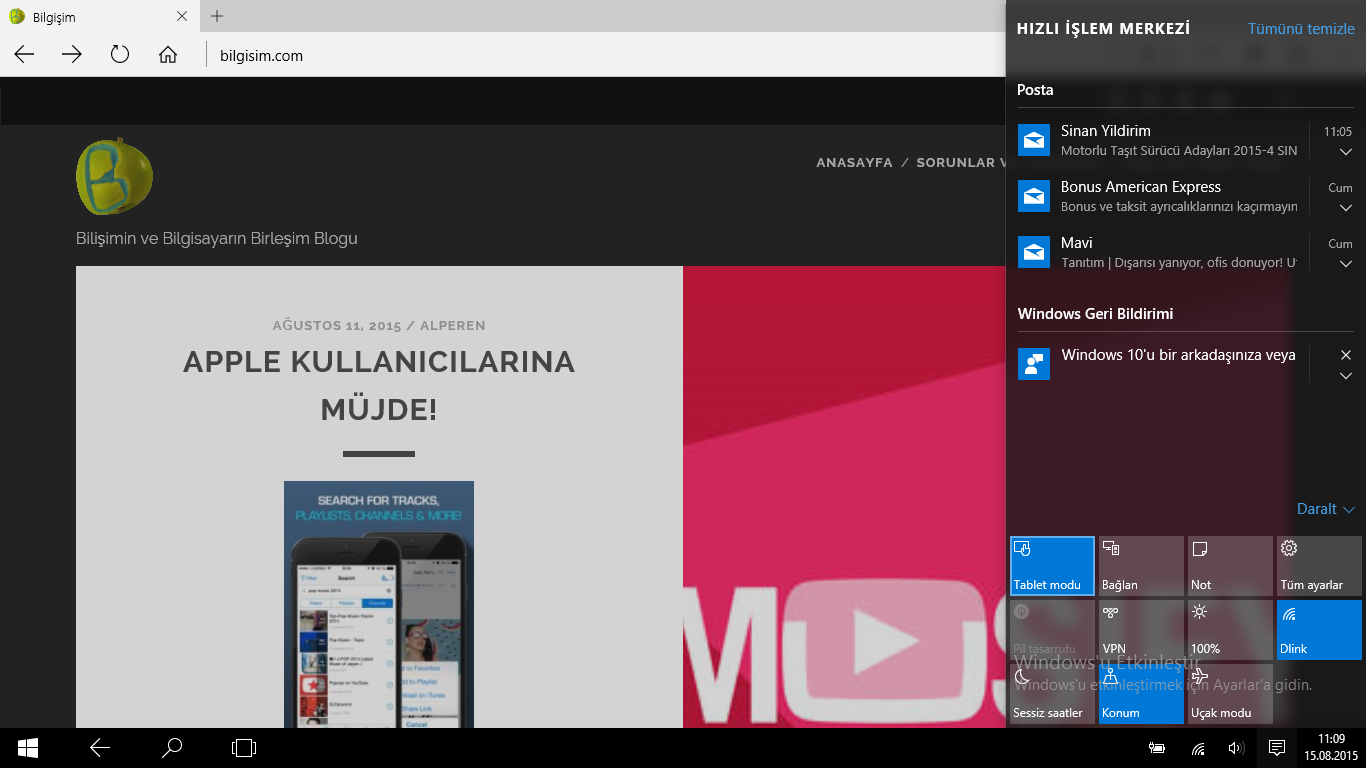Image resolution: width=1366 pixels, height=768 pixels.
Task: Go forward in the browser
Action: 72,55
